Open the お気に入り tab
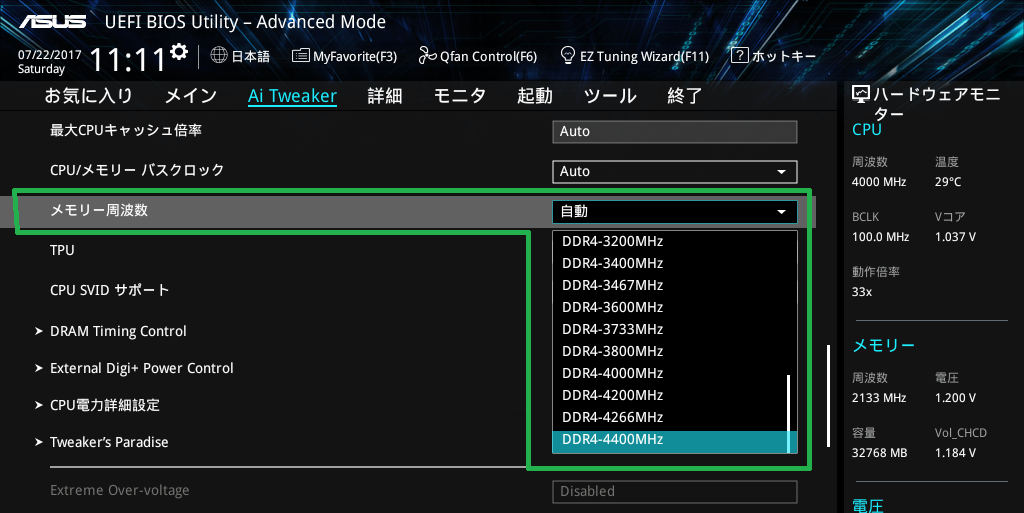The image size is (1024, 513). pos(88,96)
